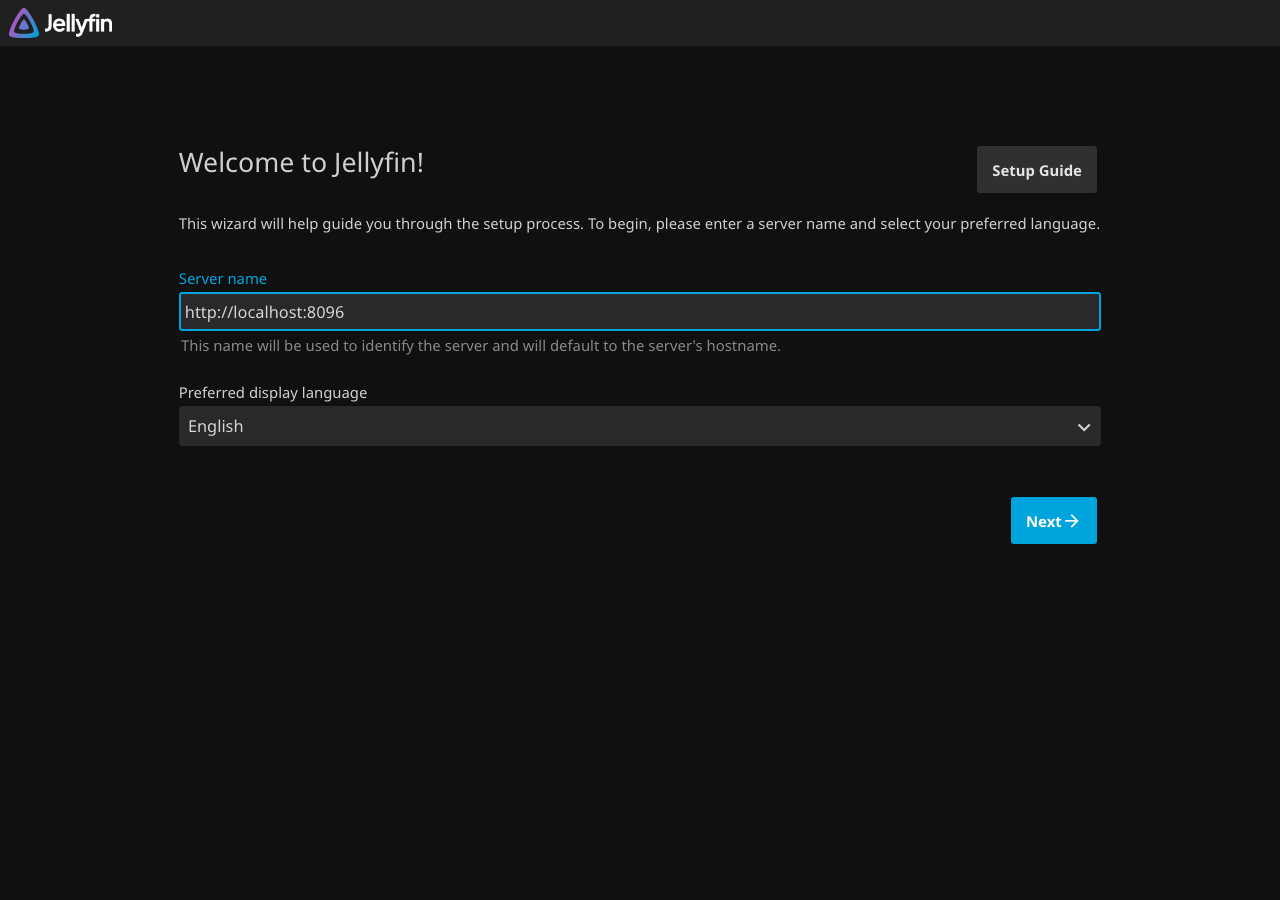Open the Setup Guide
This screenshot has height=900, width=1280.
[x=1036, y=170]
